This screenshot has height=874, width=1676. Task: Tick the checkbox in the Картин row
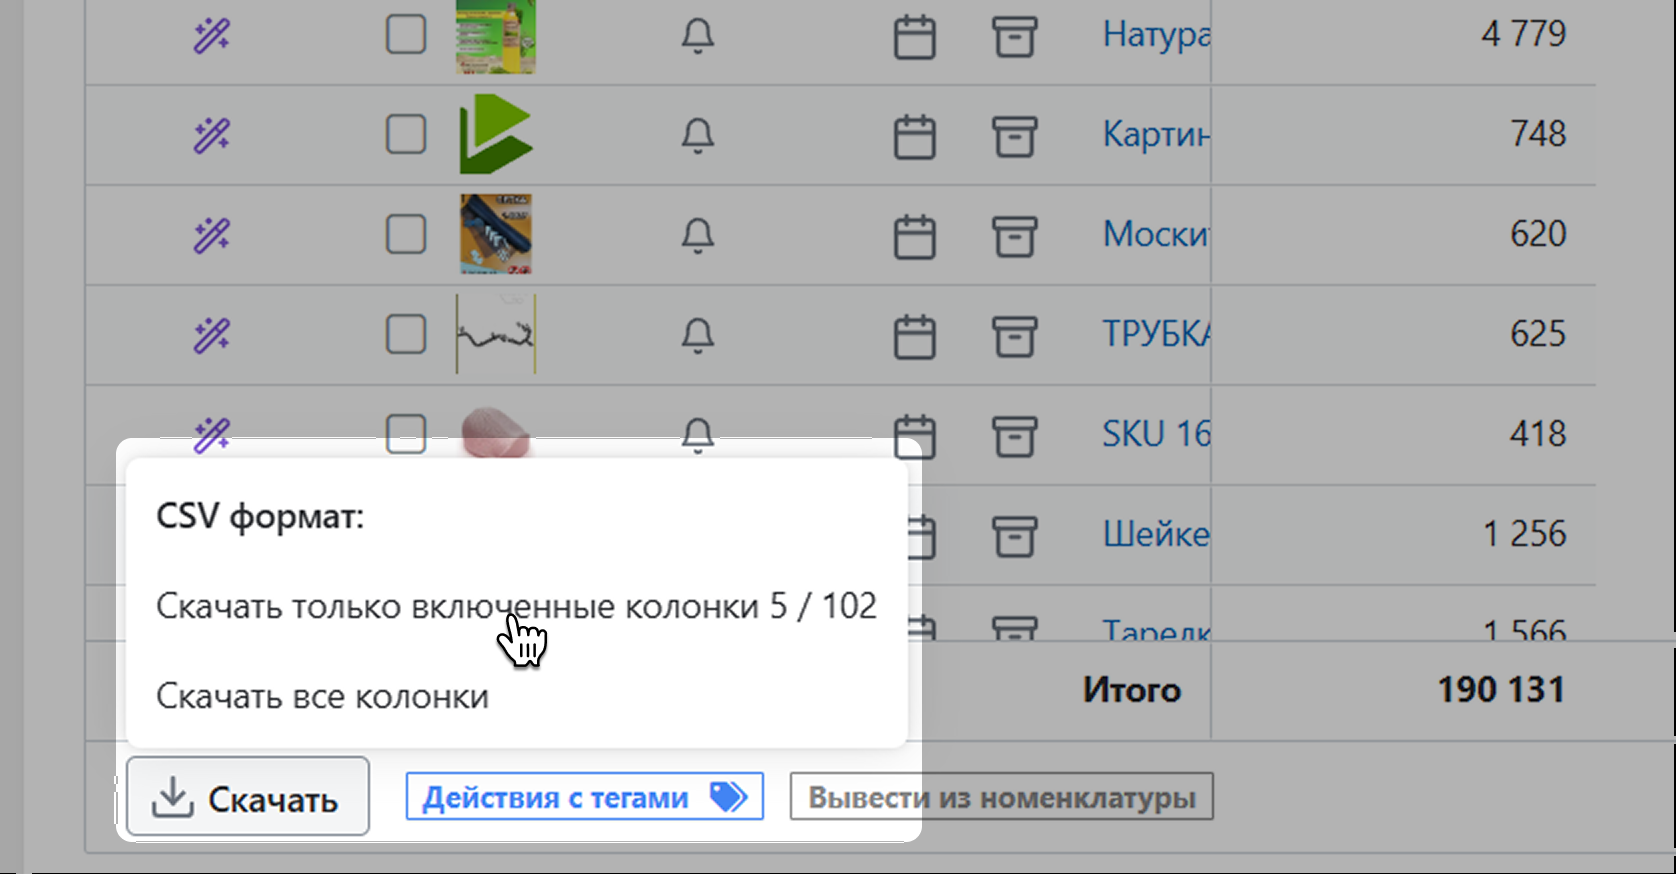[406, 134]
